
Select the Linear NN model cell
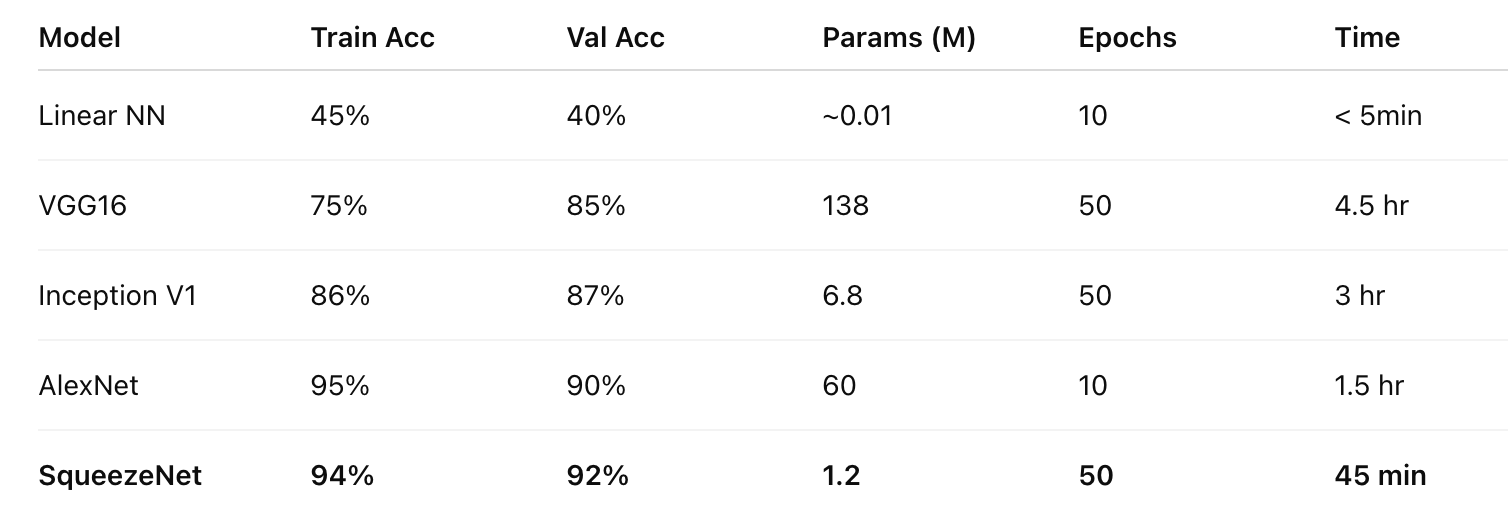click(x=102, y=116)
